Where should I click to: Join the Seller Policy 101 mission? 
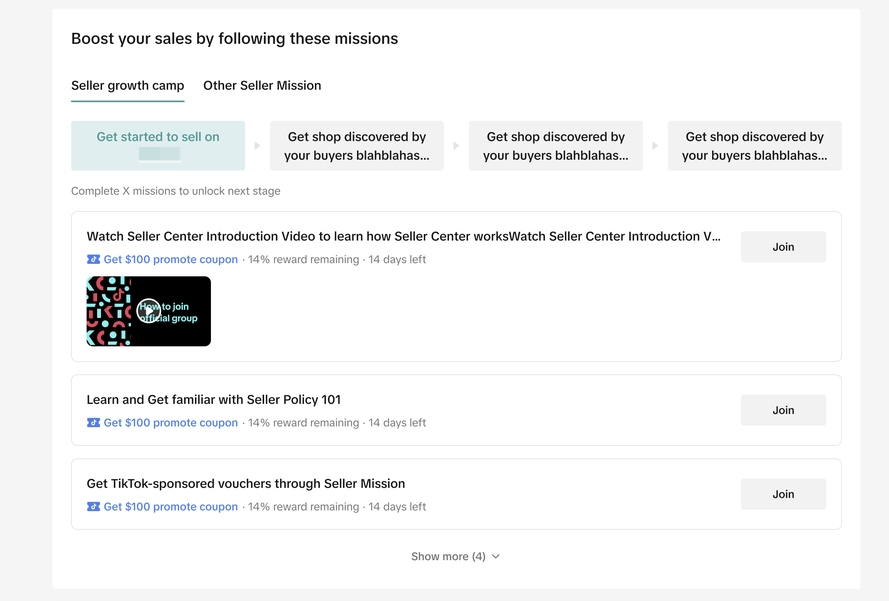tap(783, 410)
